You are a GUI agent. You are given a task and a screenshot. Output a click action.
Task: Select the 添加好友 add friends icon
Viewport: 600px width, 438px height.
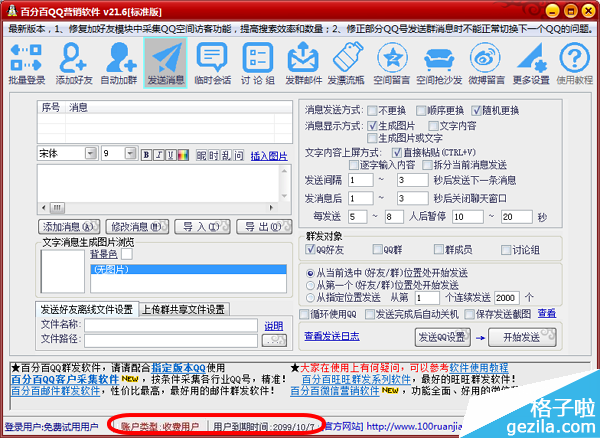coord(74,62)
